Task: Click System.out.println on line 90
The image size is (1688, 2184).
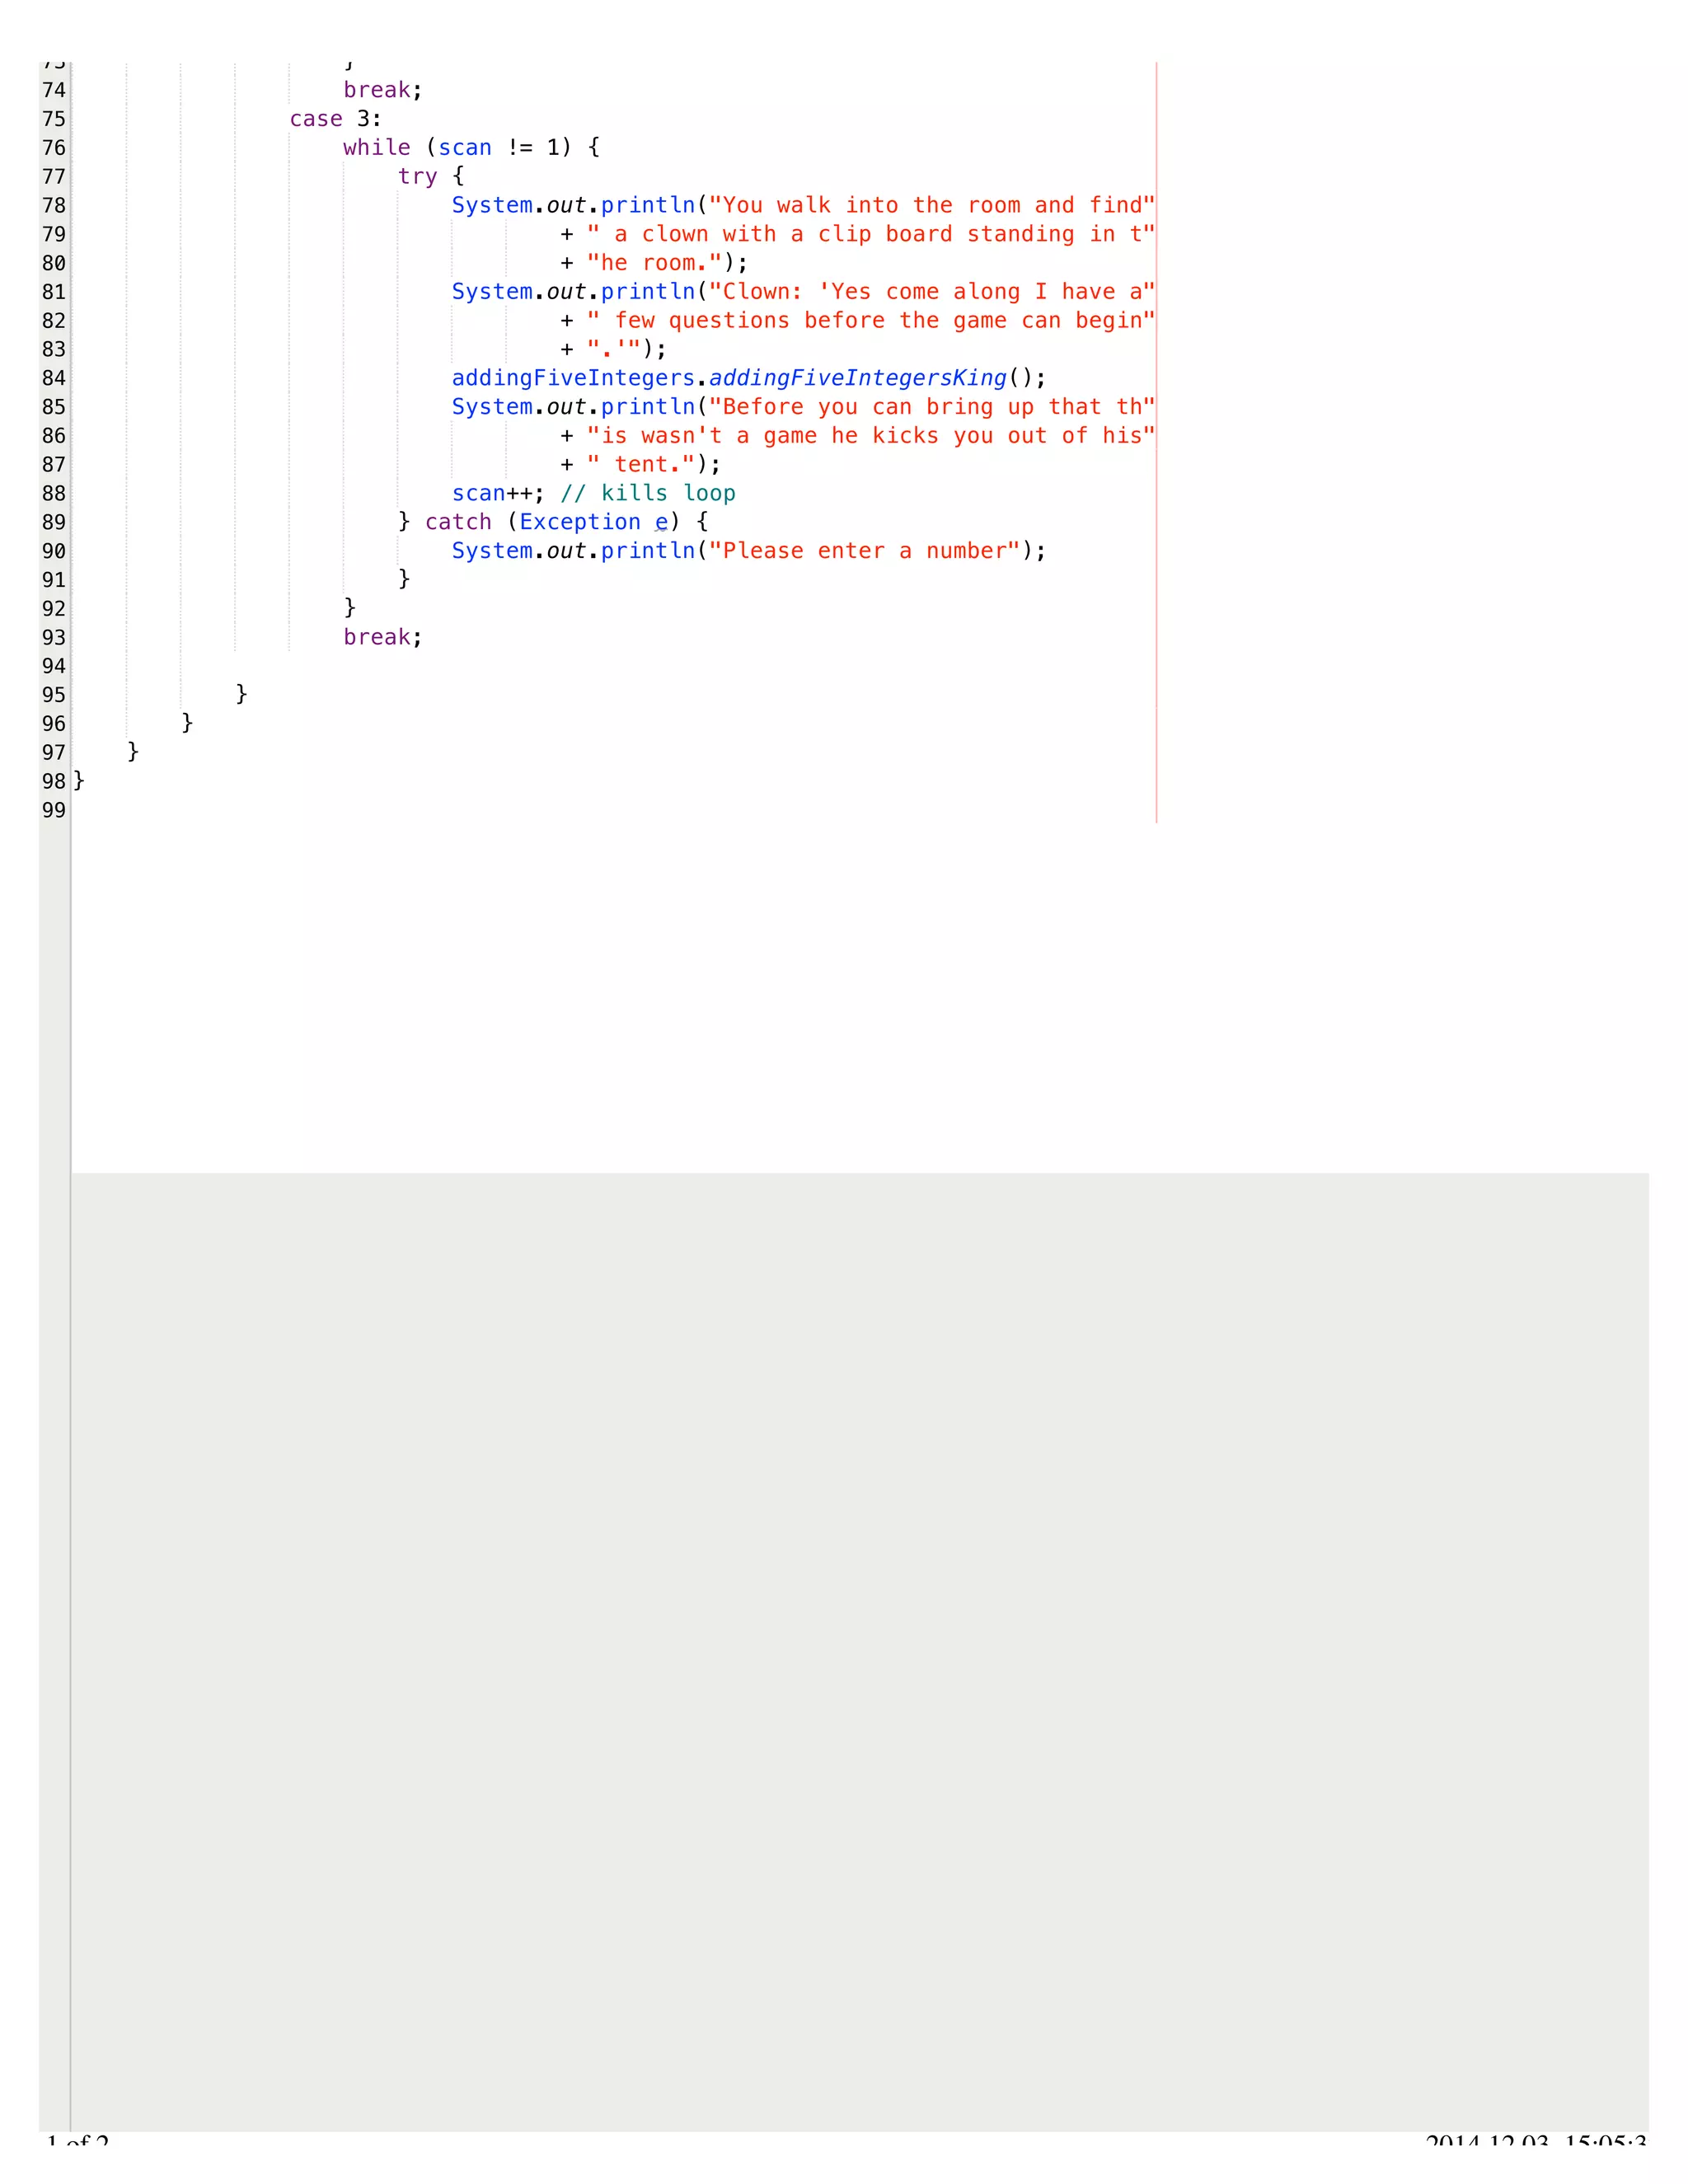Action: (573, 551)
